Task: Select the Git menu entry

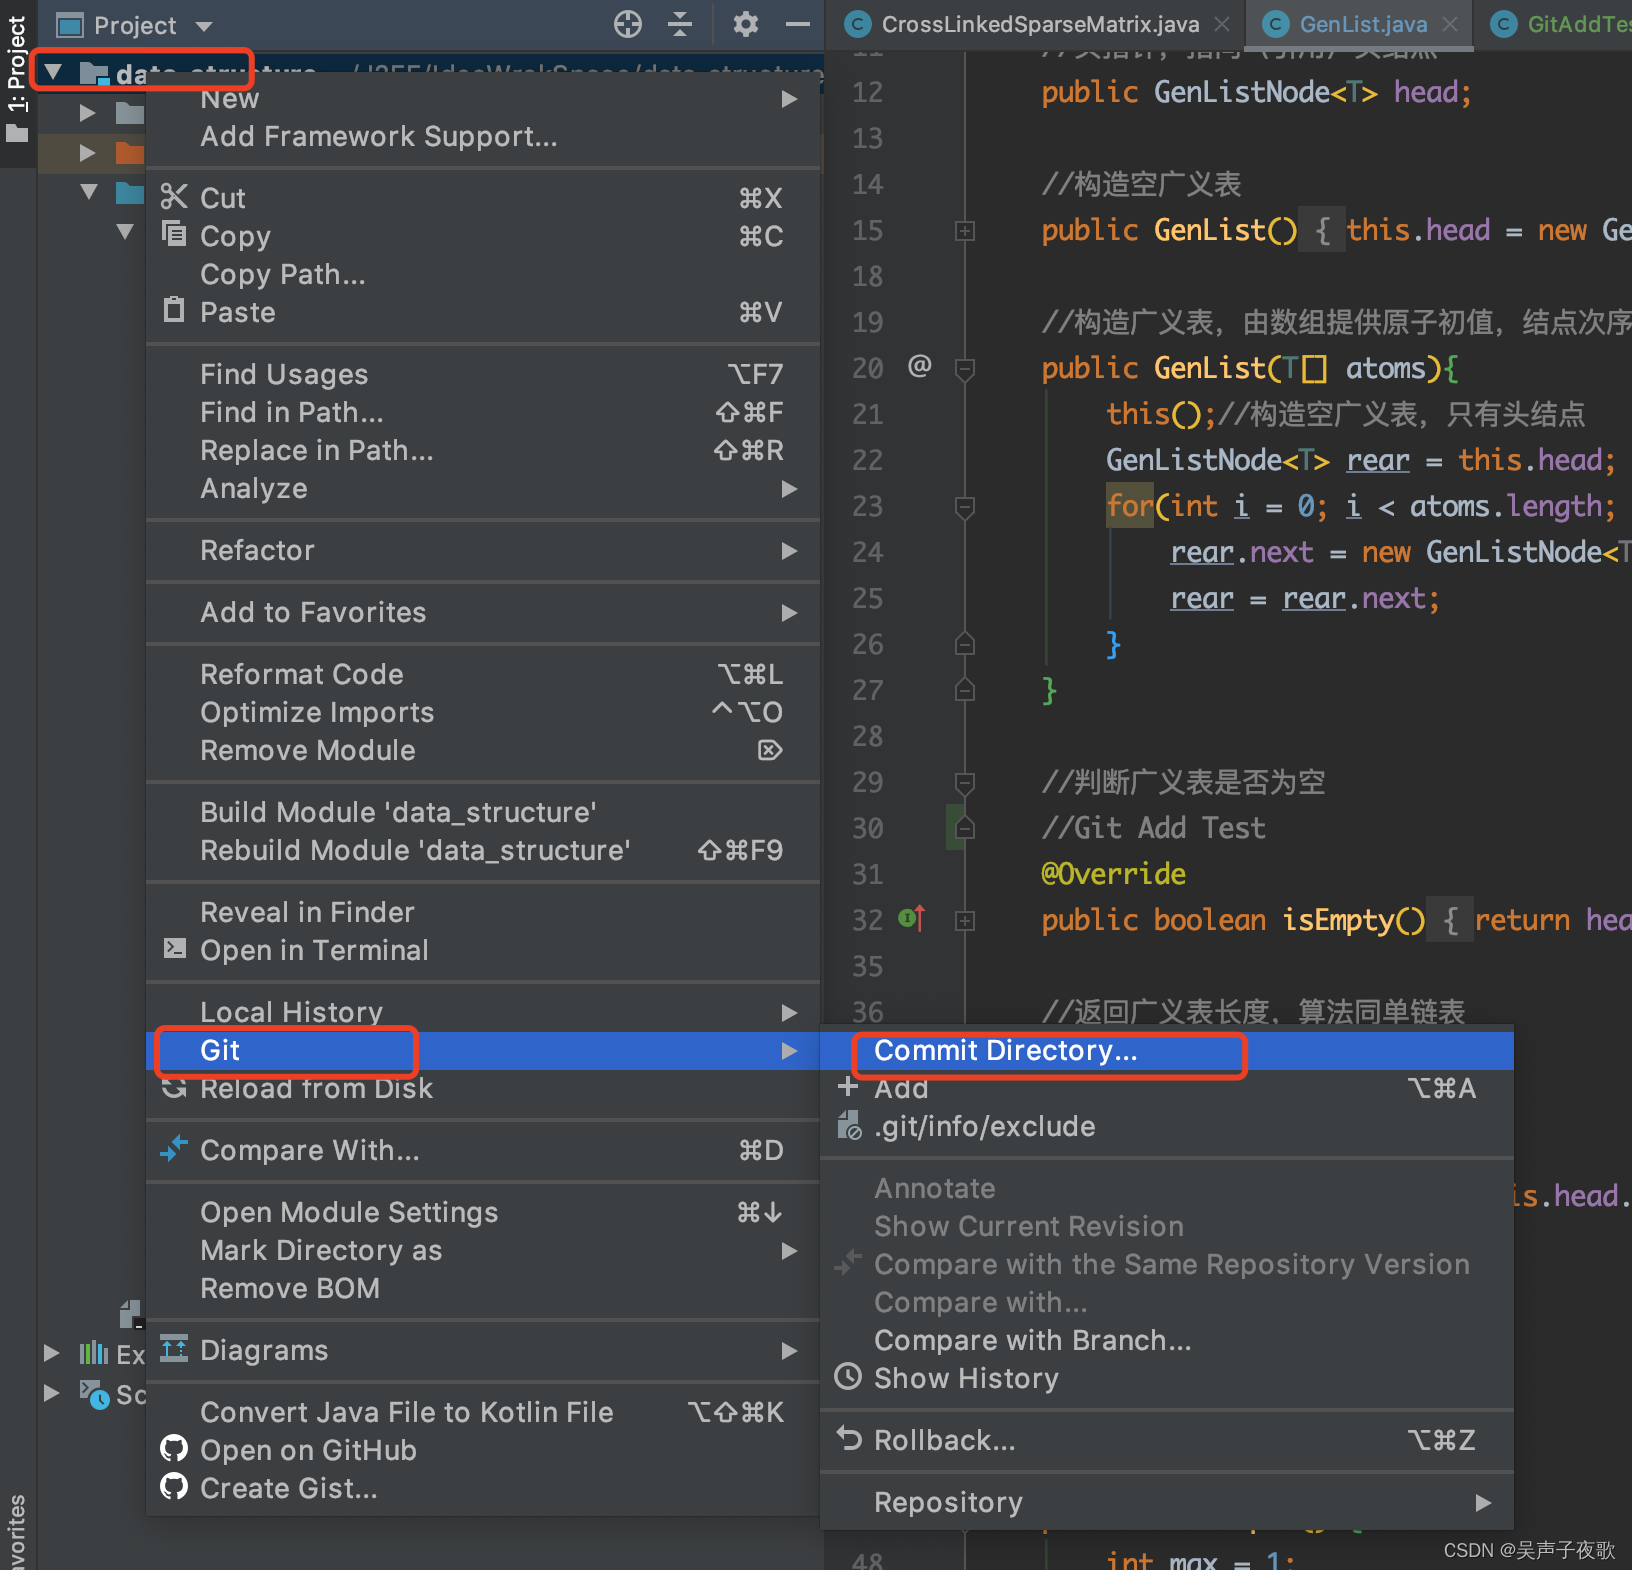Action: (x=483, y=1050)
